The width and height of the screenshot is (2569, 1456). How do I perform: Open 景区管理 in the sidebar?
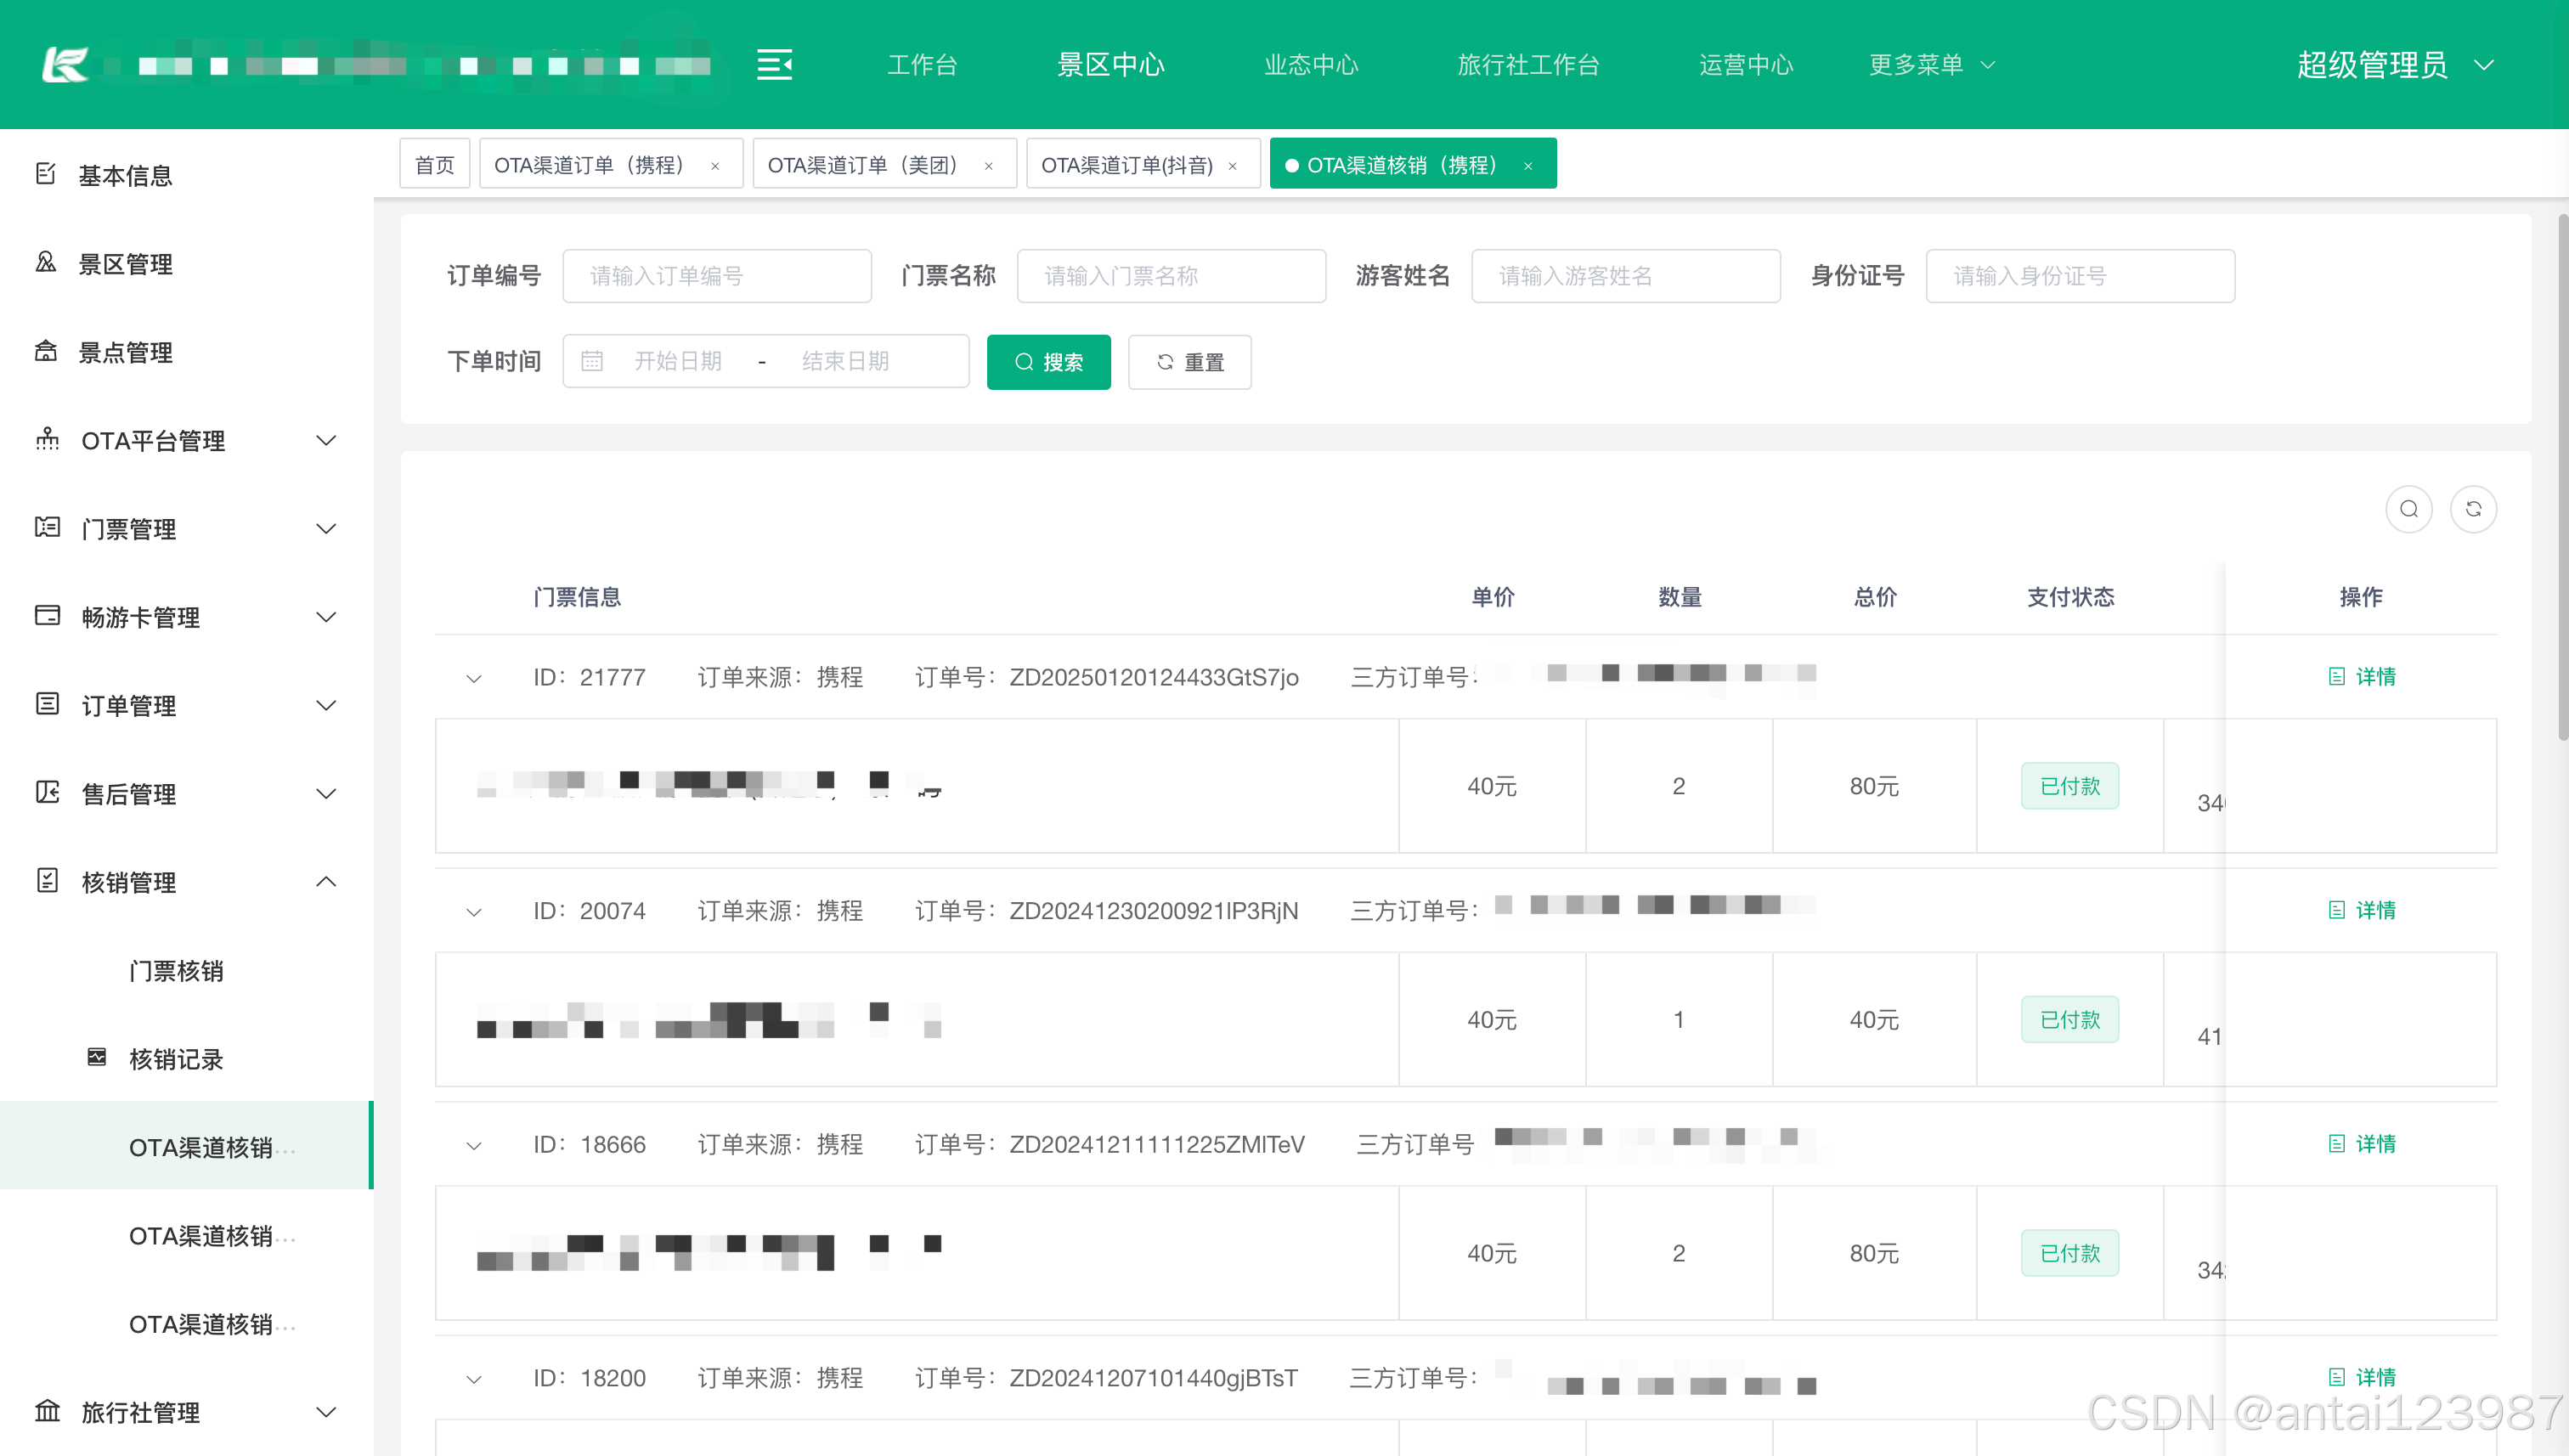pyautogui.click(x=125, y=264)
